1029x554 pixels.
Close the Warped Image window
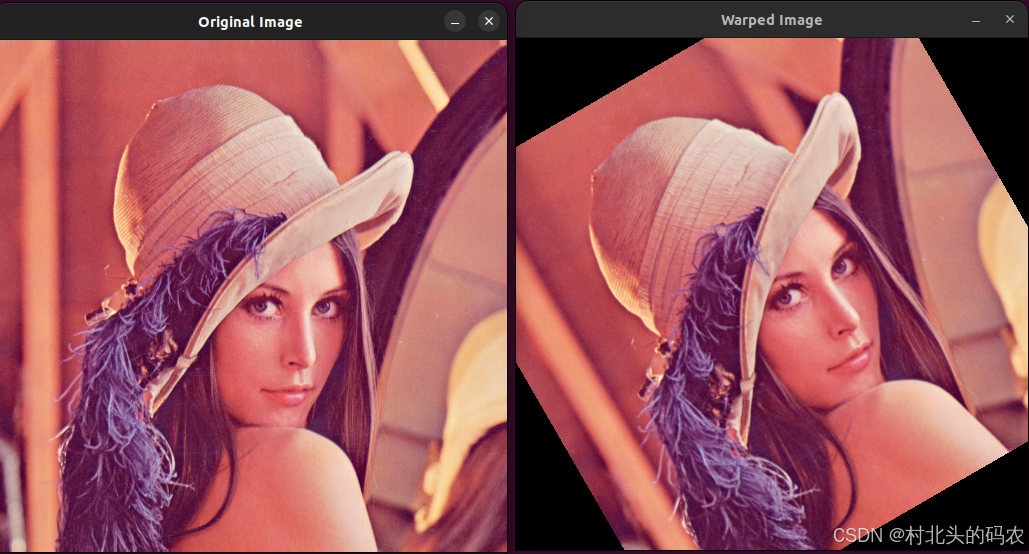click(1010, 20)
